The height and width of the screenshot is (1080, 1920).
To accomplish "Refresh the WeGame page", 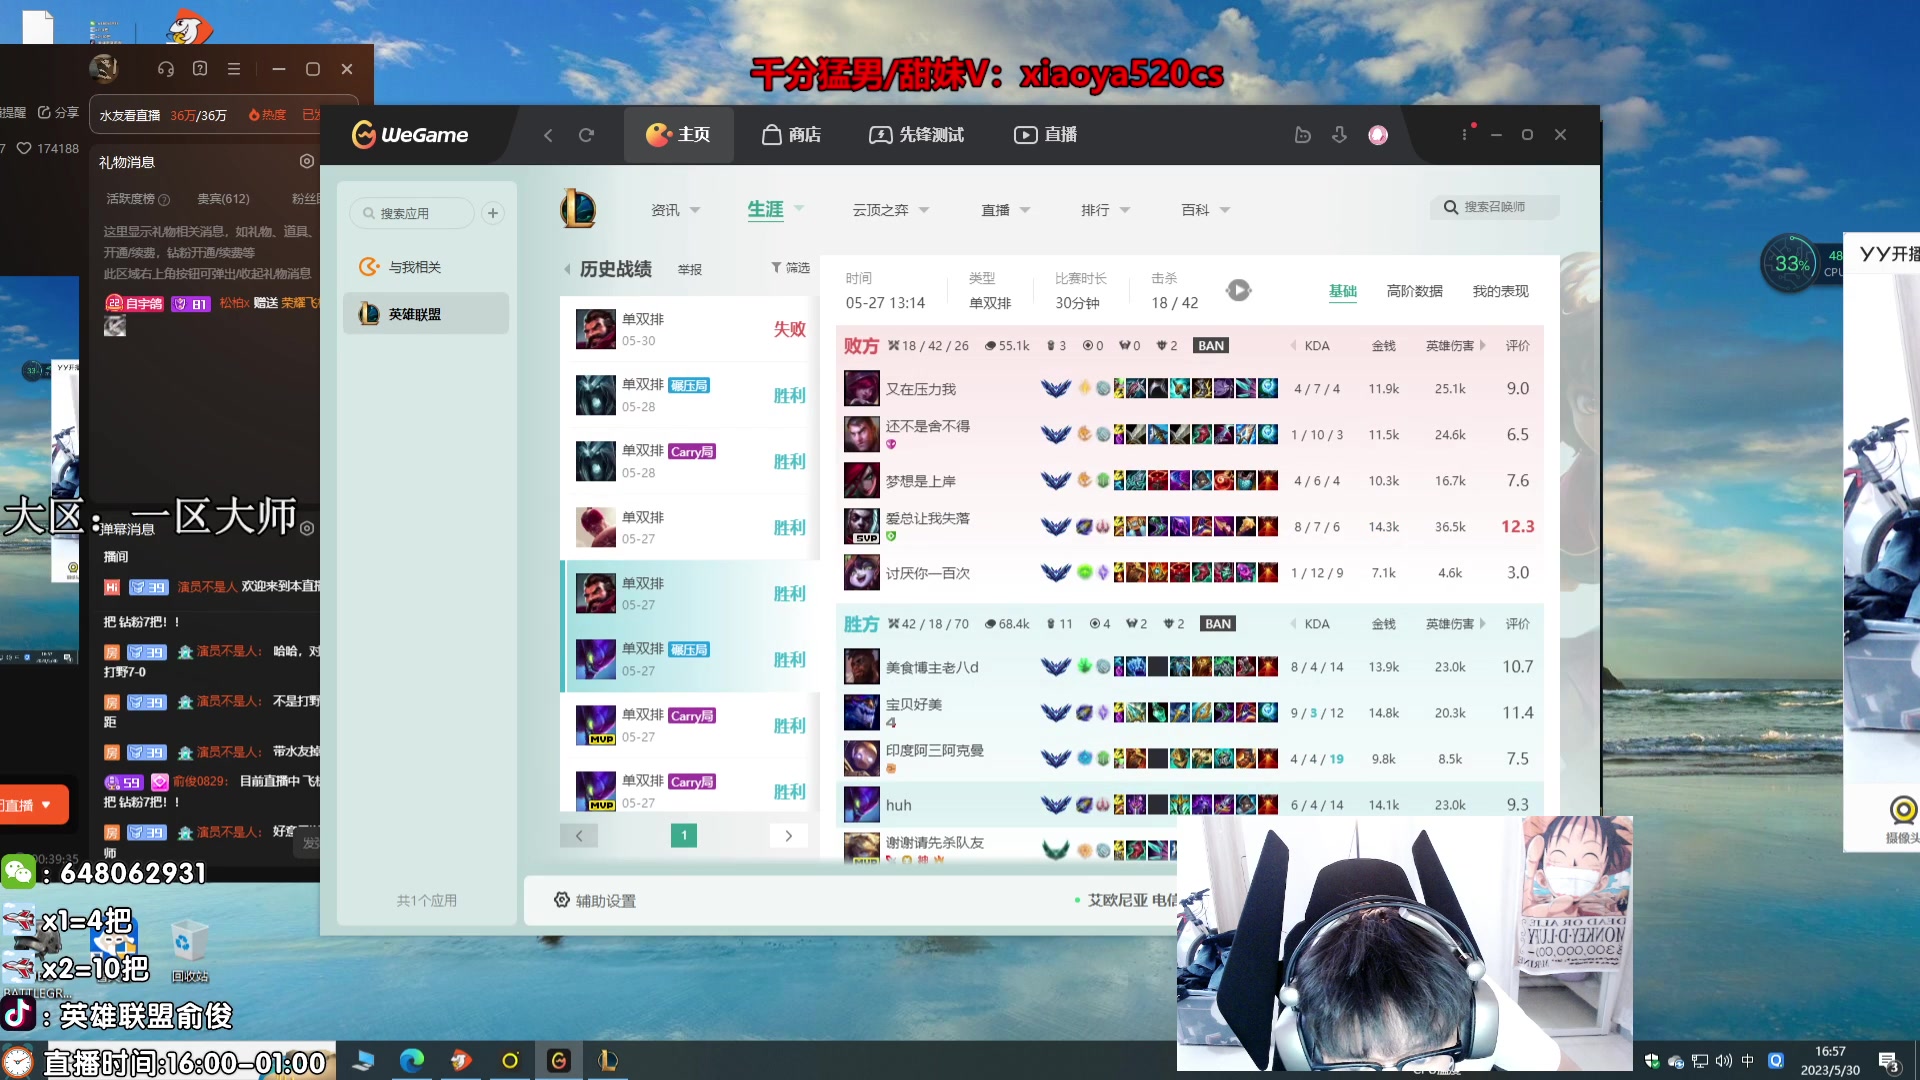I will coord(586,135).
